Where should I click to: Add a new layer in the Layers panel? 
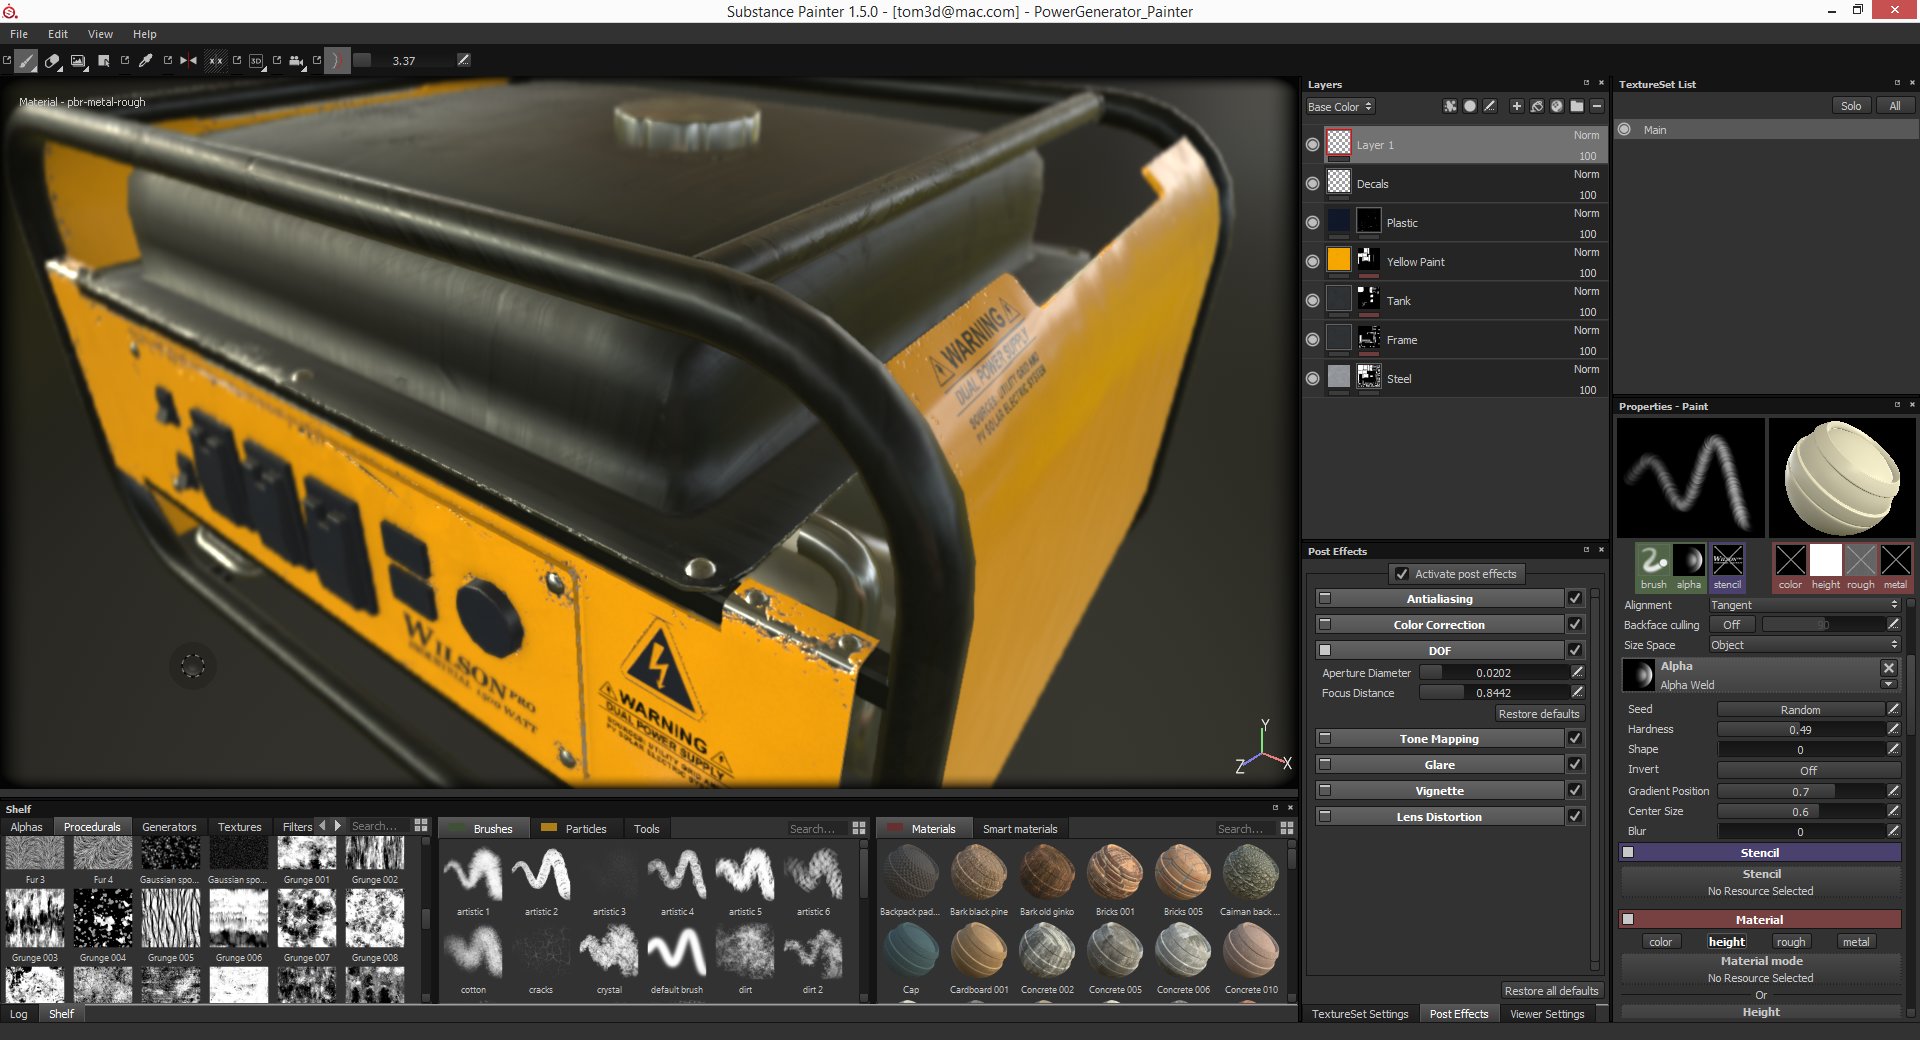[1516, 106]
